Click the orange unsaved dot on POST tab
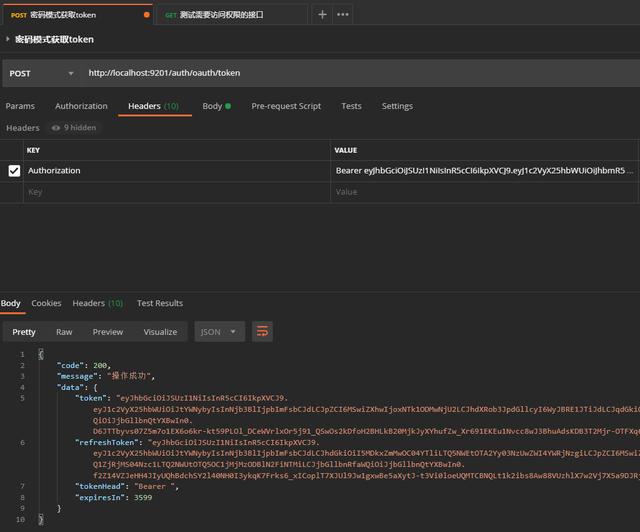This screenshot has width=640, height=532. pos(147,15)
